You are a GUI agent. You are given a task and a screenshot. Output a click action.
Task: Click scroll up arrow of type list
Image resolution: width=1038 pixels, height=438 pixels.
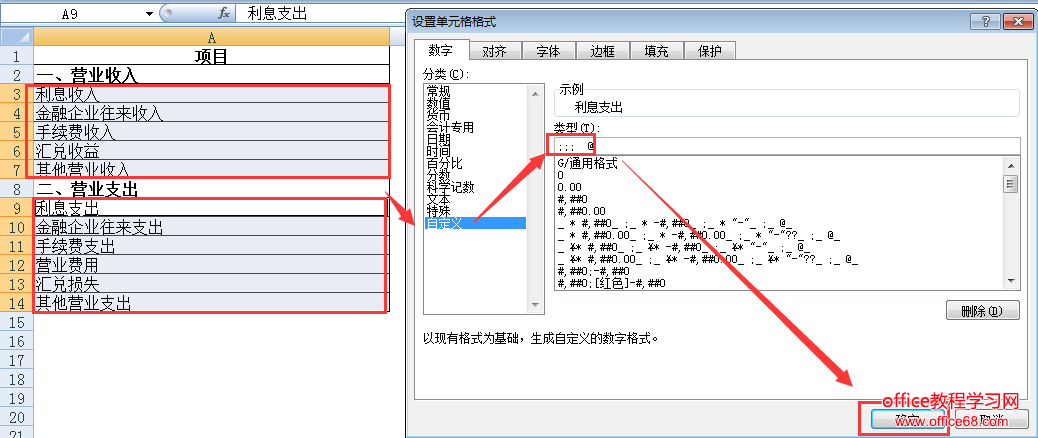tap(1010, 164)
